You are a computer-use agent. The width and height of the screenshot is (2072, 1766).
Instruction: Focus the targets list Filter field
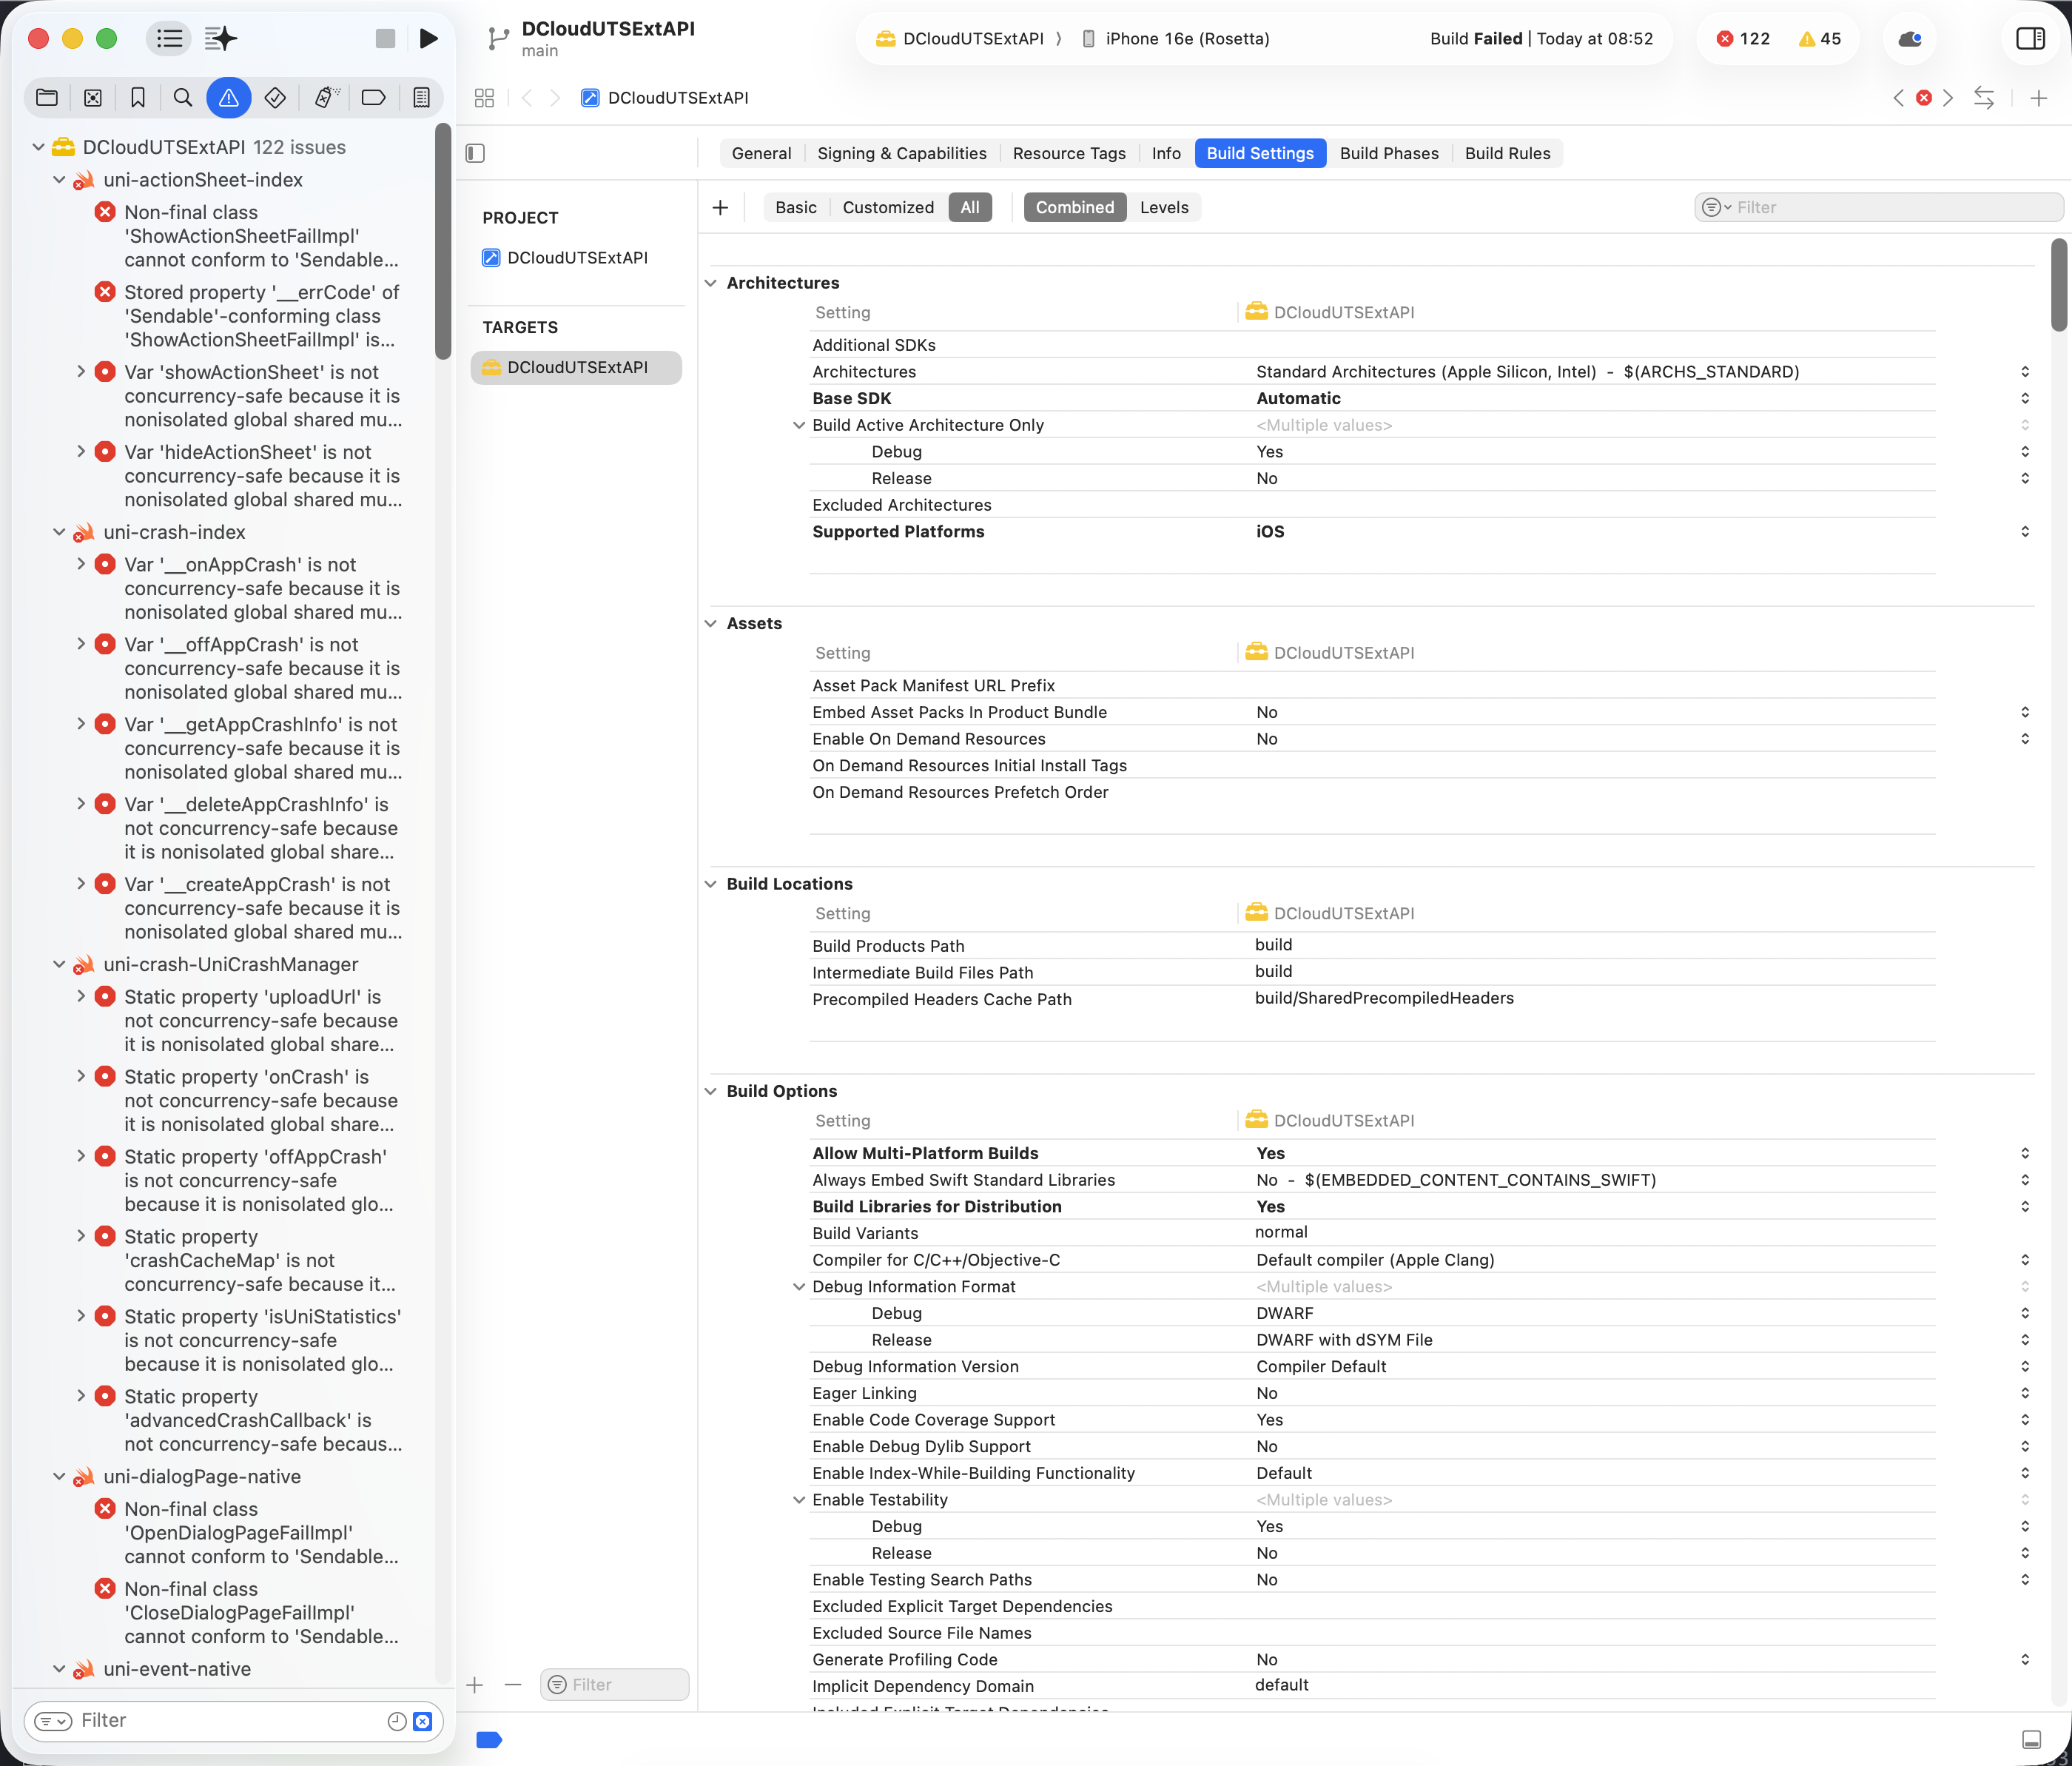click(615, 1685)
